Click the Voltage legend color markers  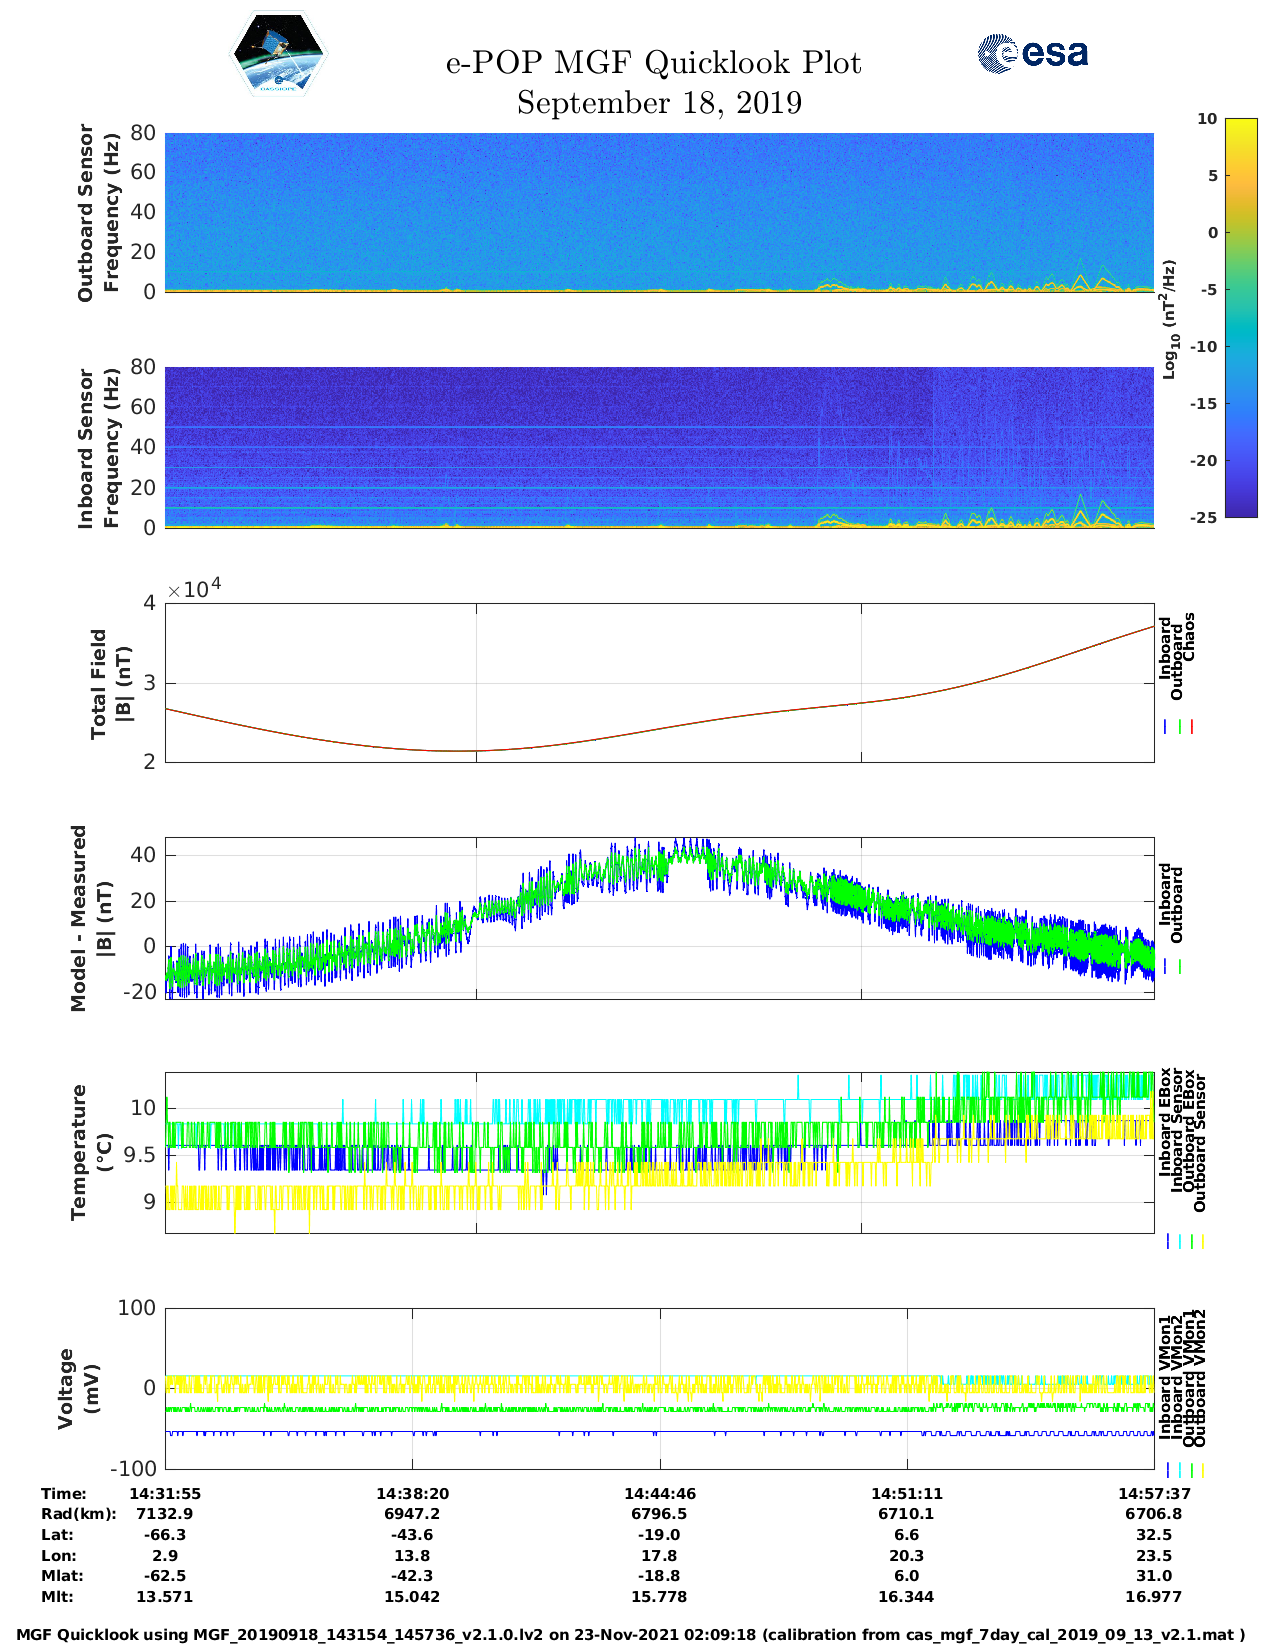1184,1470
